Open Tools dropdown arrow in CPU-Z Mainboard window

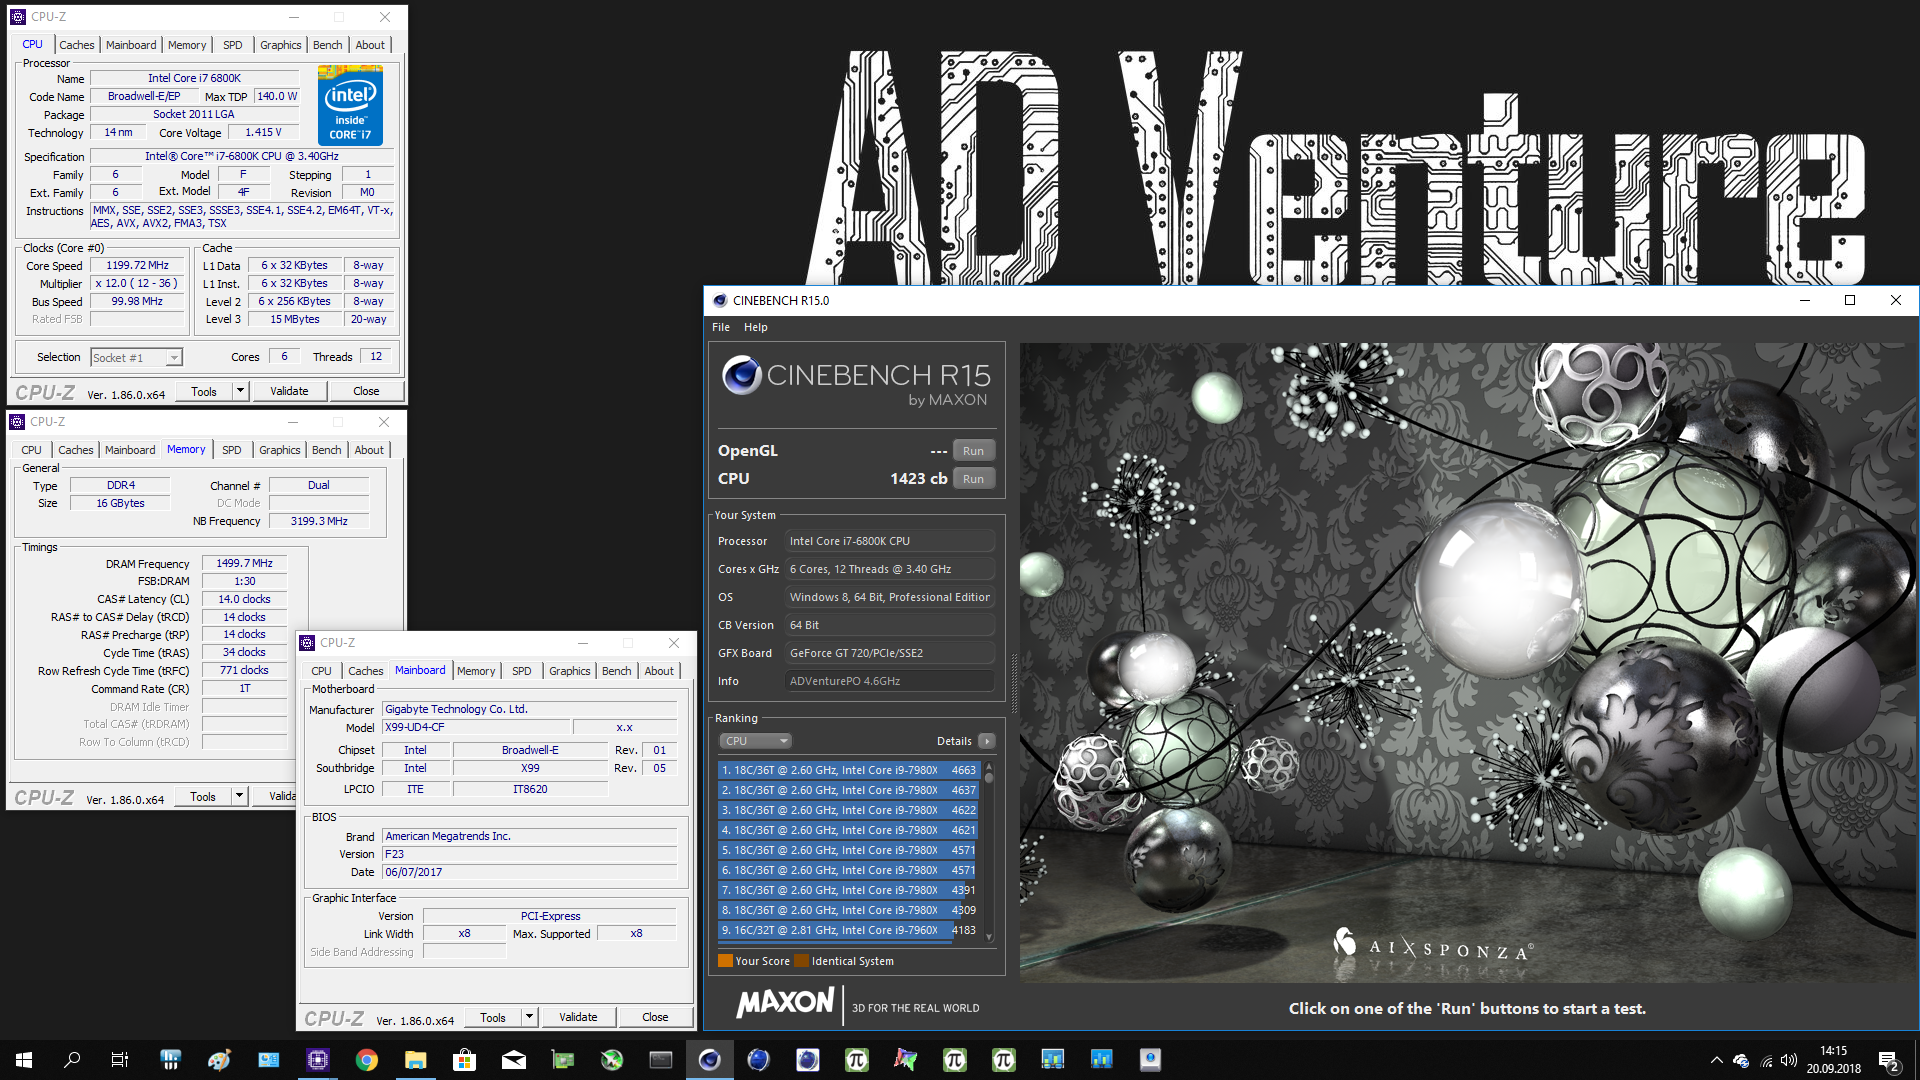coord(530,1017)
